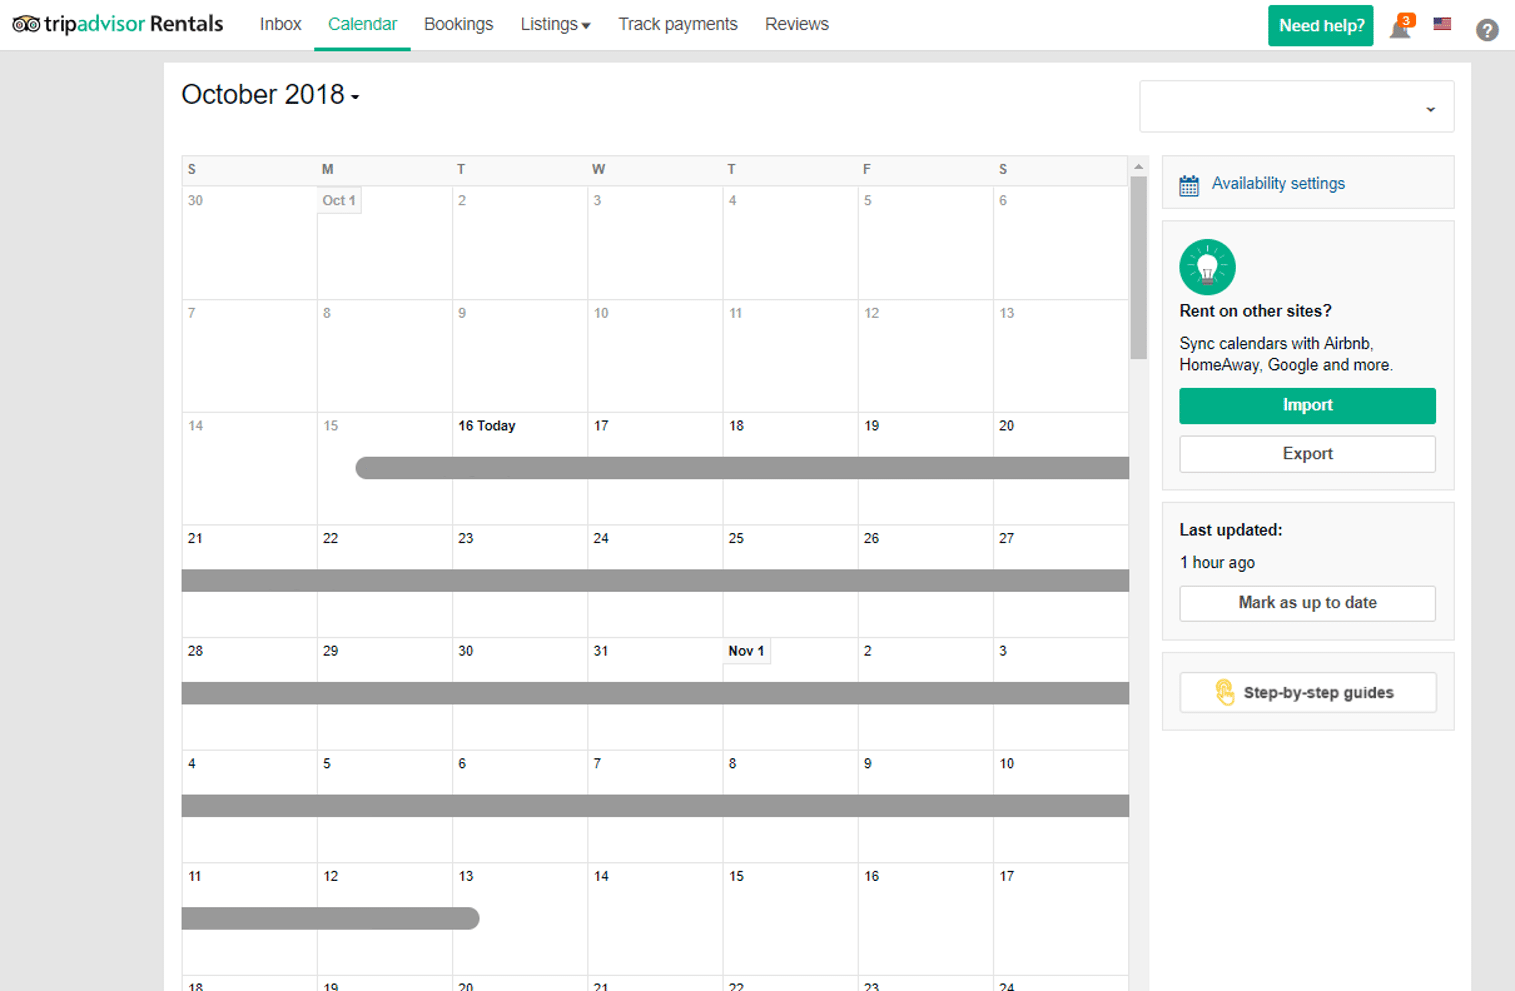Click the Need help? button
The height and width of the screenshot is (991, 1515).
pos(1321,25)
